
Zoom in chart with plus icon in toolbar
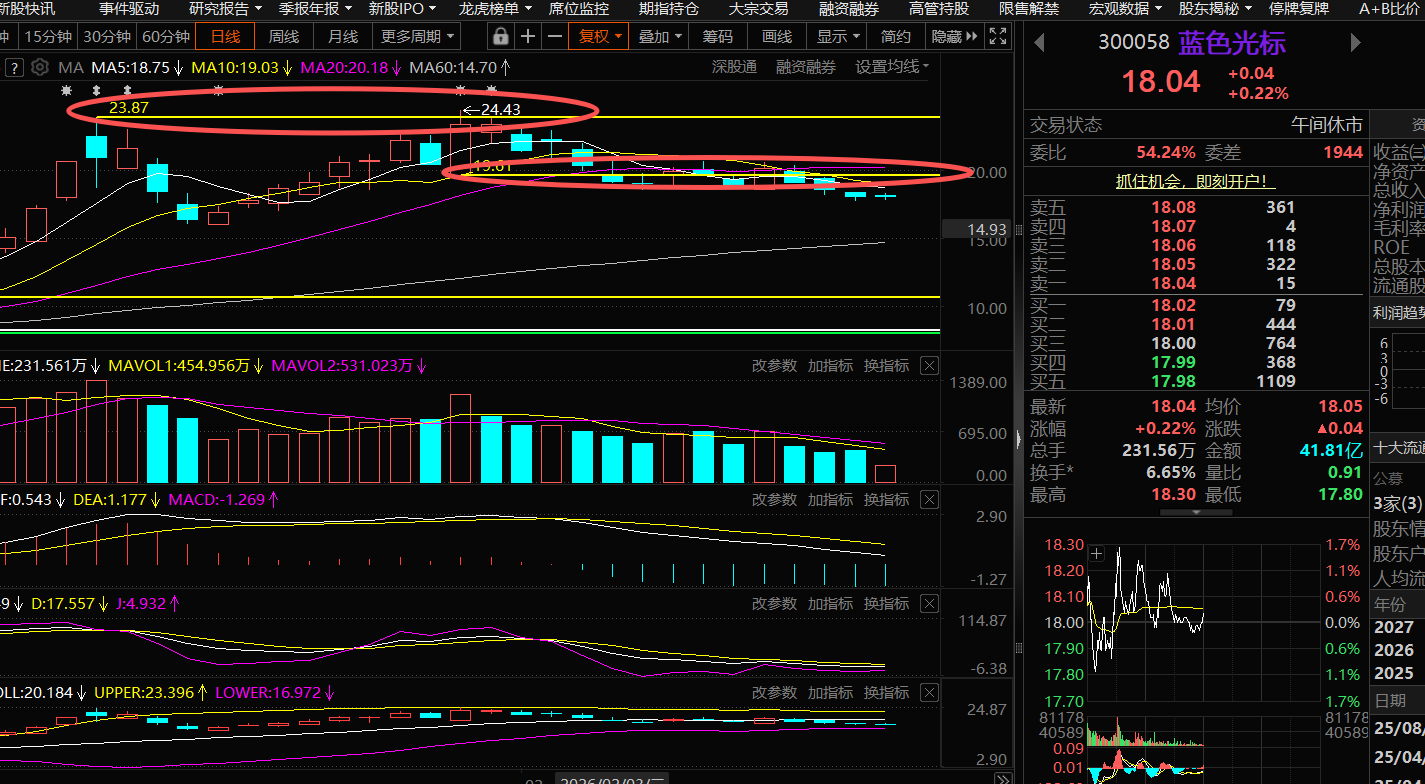tap(528, 37)
